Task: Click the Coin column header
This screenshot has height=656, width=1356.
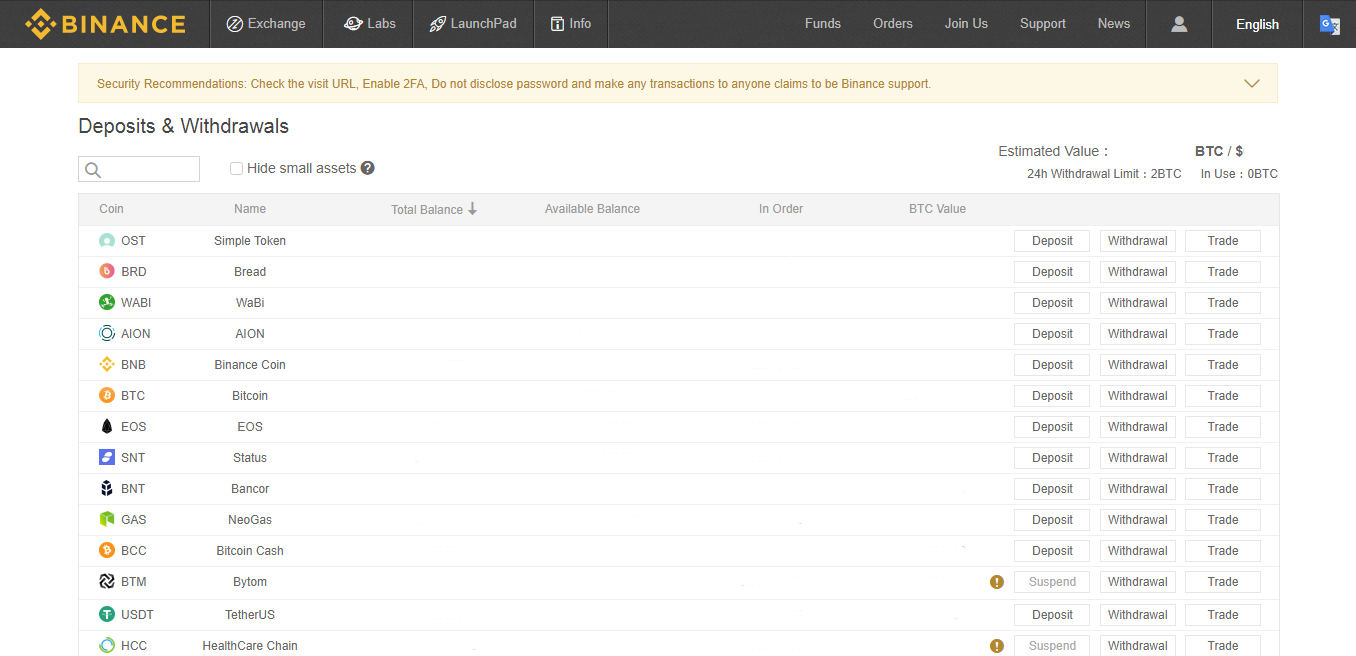Action: pos(112,209)
